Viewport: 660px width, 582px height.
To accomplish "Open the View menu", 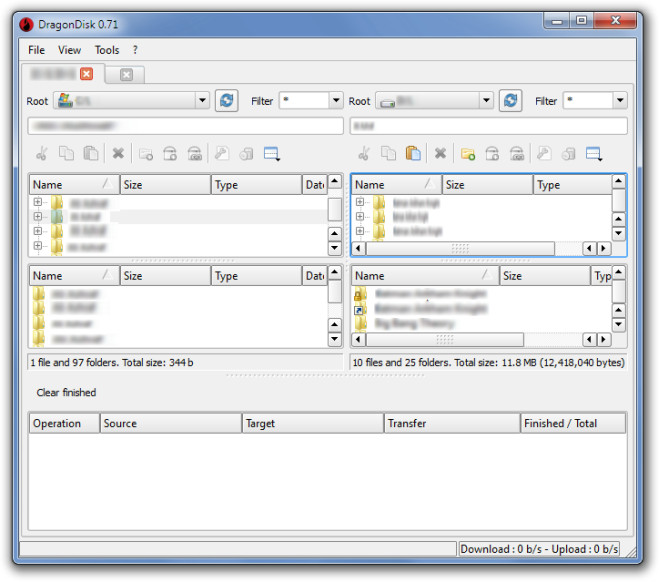I will [x=69, y=50].
